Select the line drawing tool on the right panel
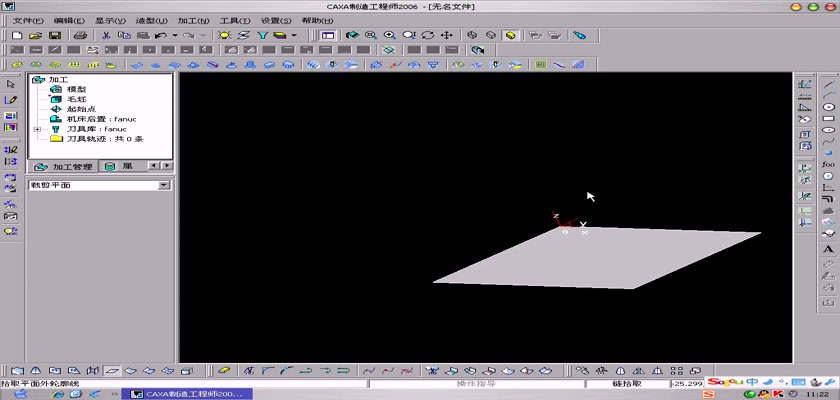 click(x=828, y=84)
